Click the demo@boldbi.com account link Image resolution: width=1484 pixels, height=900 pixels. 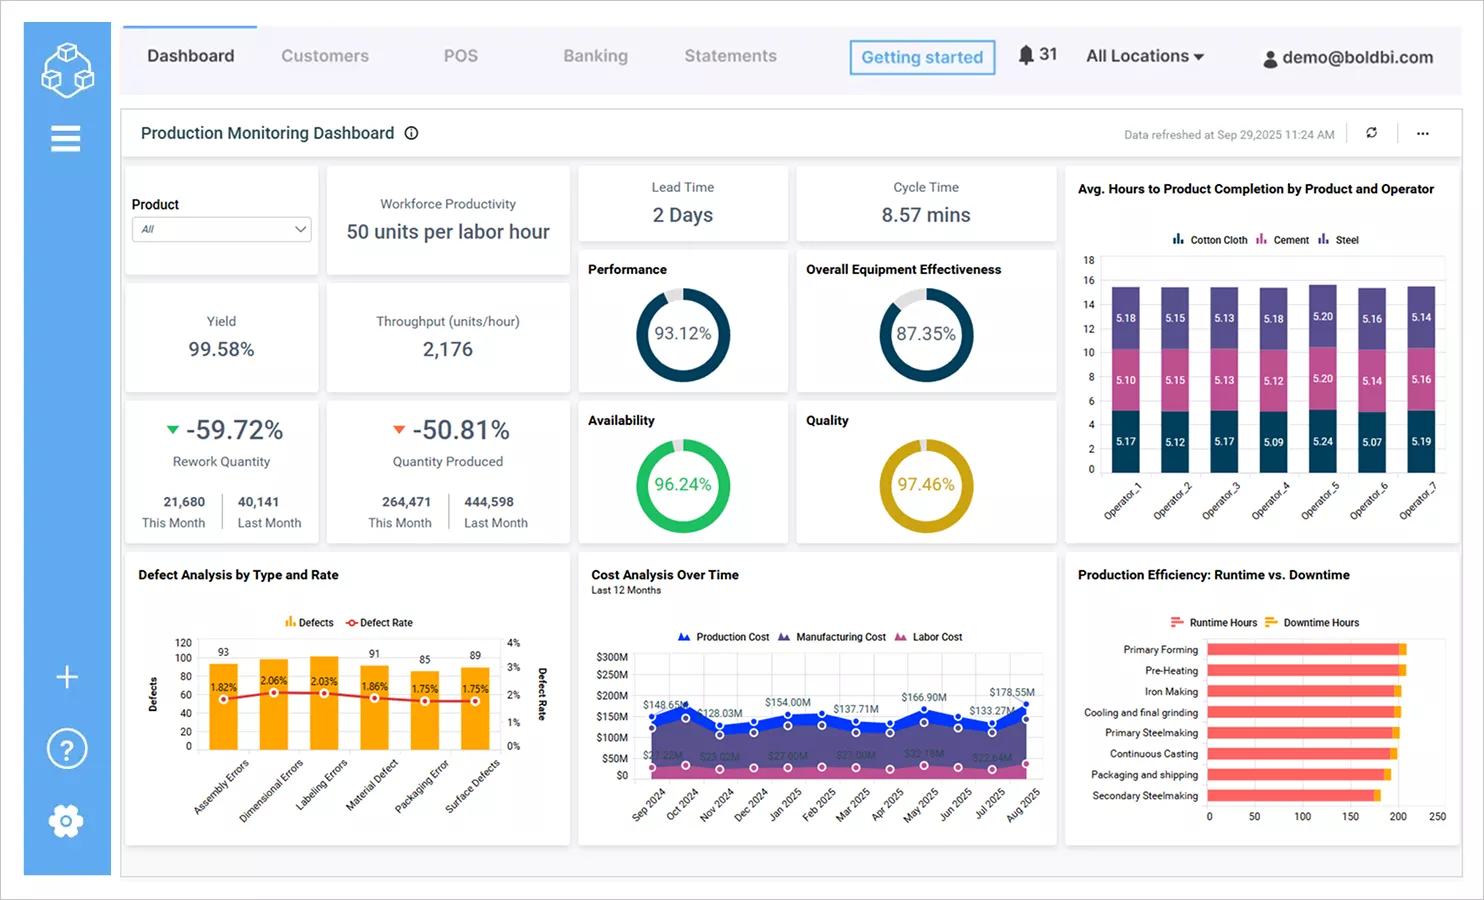(1348, 57)
